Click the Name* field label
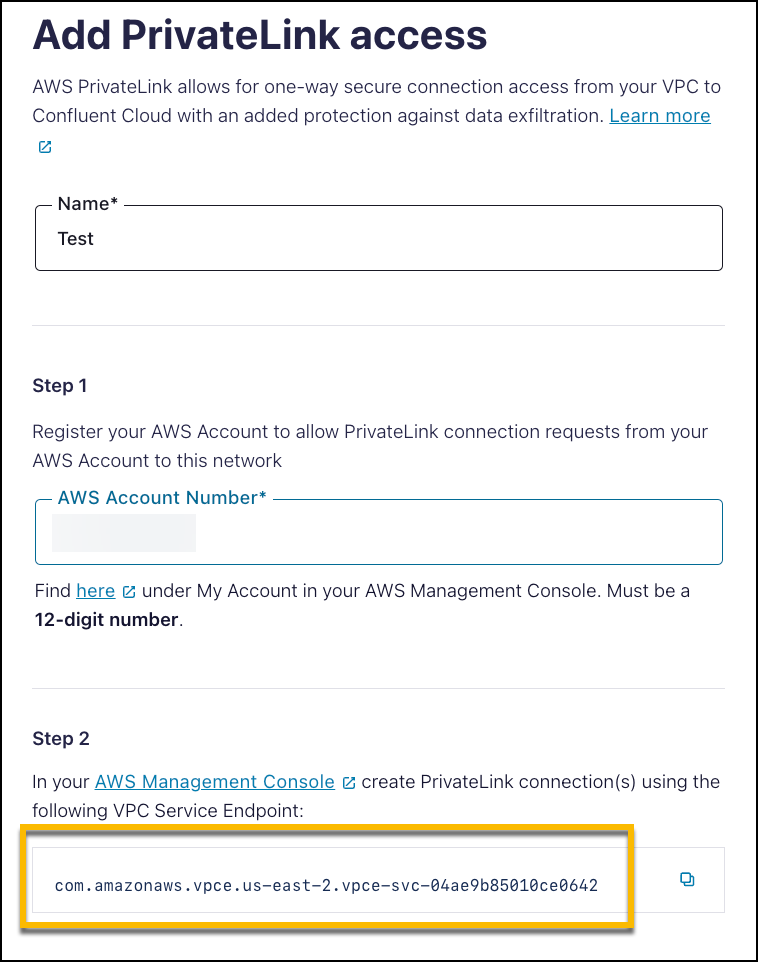Image resolution: width=758 pixels, height=962 pixels. (88, 204)
